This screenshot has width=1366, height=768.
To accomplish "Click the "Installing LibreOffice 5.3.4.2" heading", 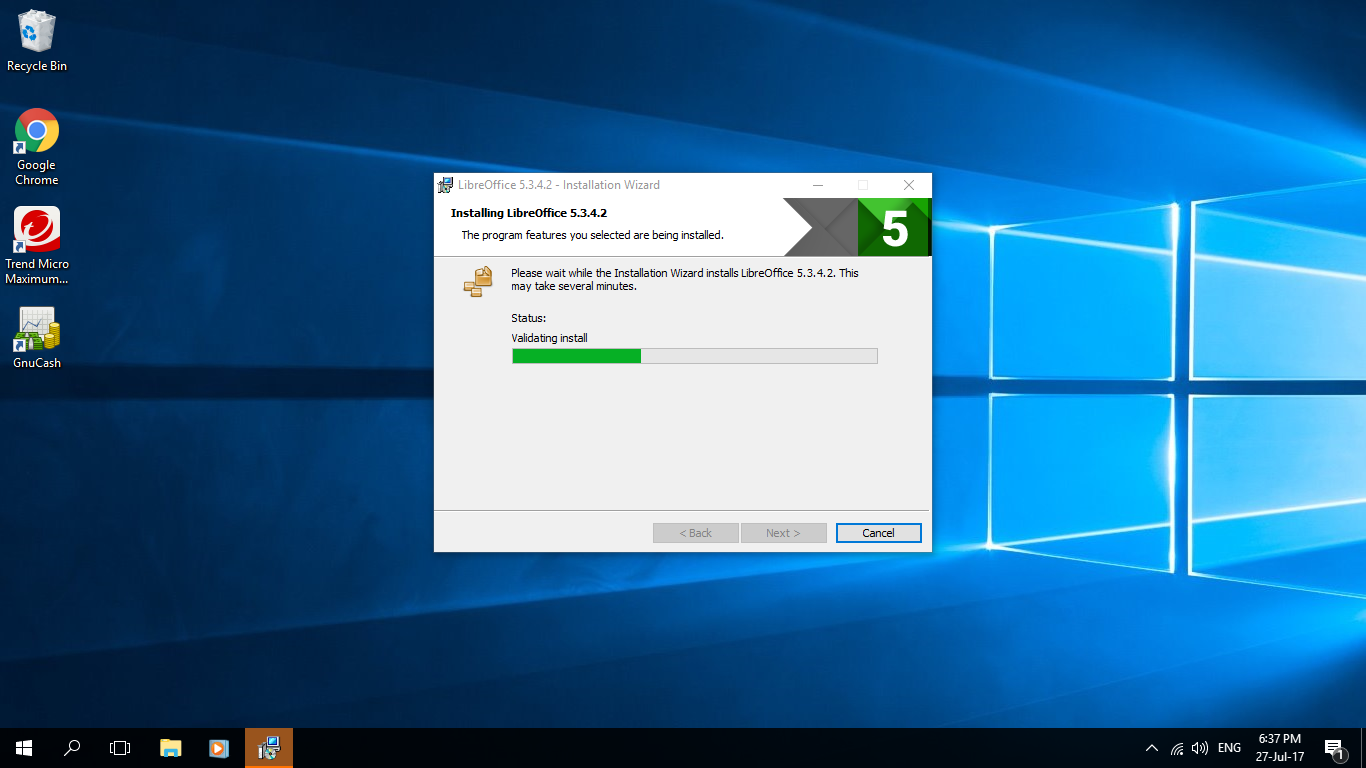I will (x=529, y=213).
